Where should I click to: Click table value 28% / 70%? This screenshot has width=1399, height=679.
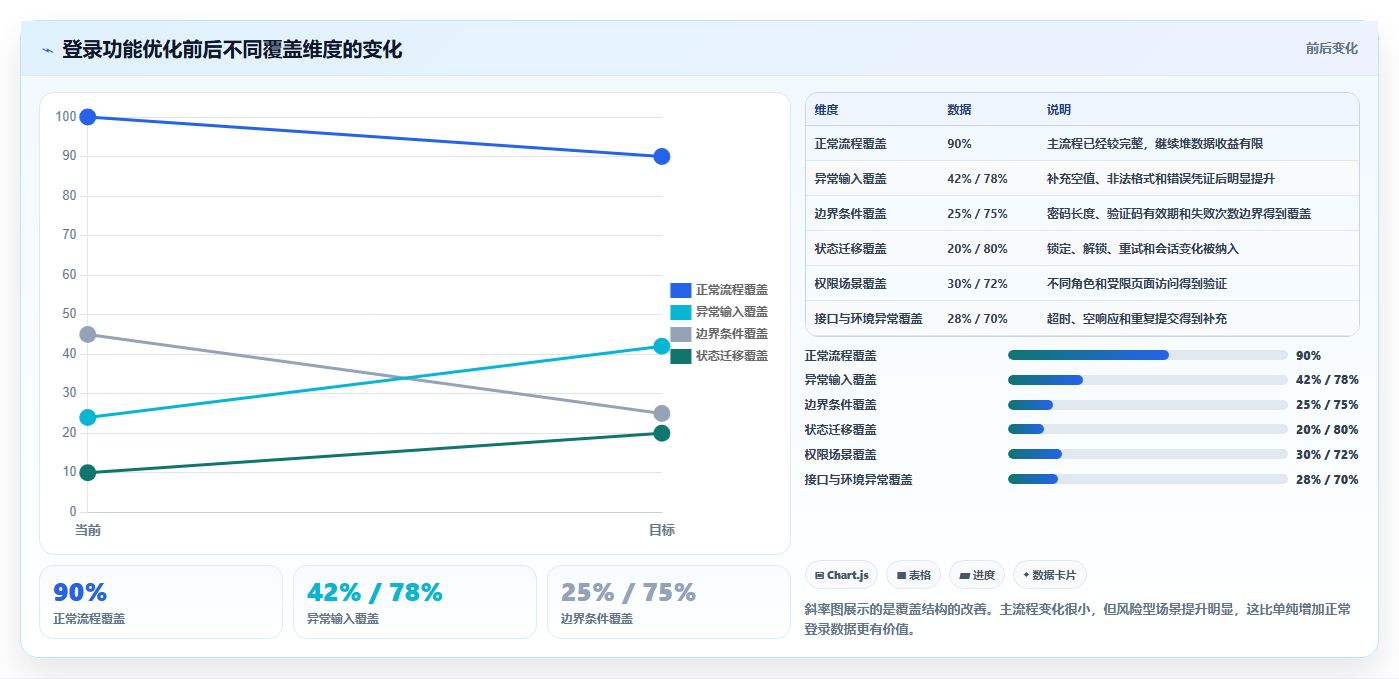pos(977,319)
